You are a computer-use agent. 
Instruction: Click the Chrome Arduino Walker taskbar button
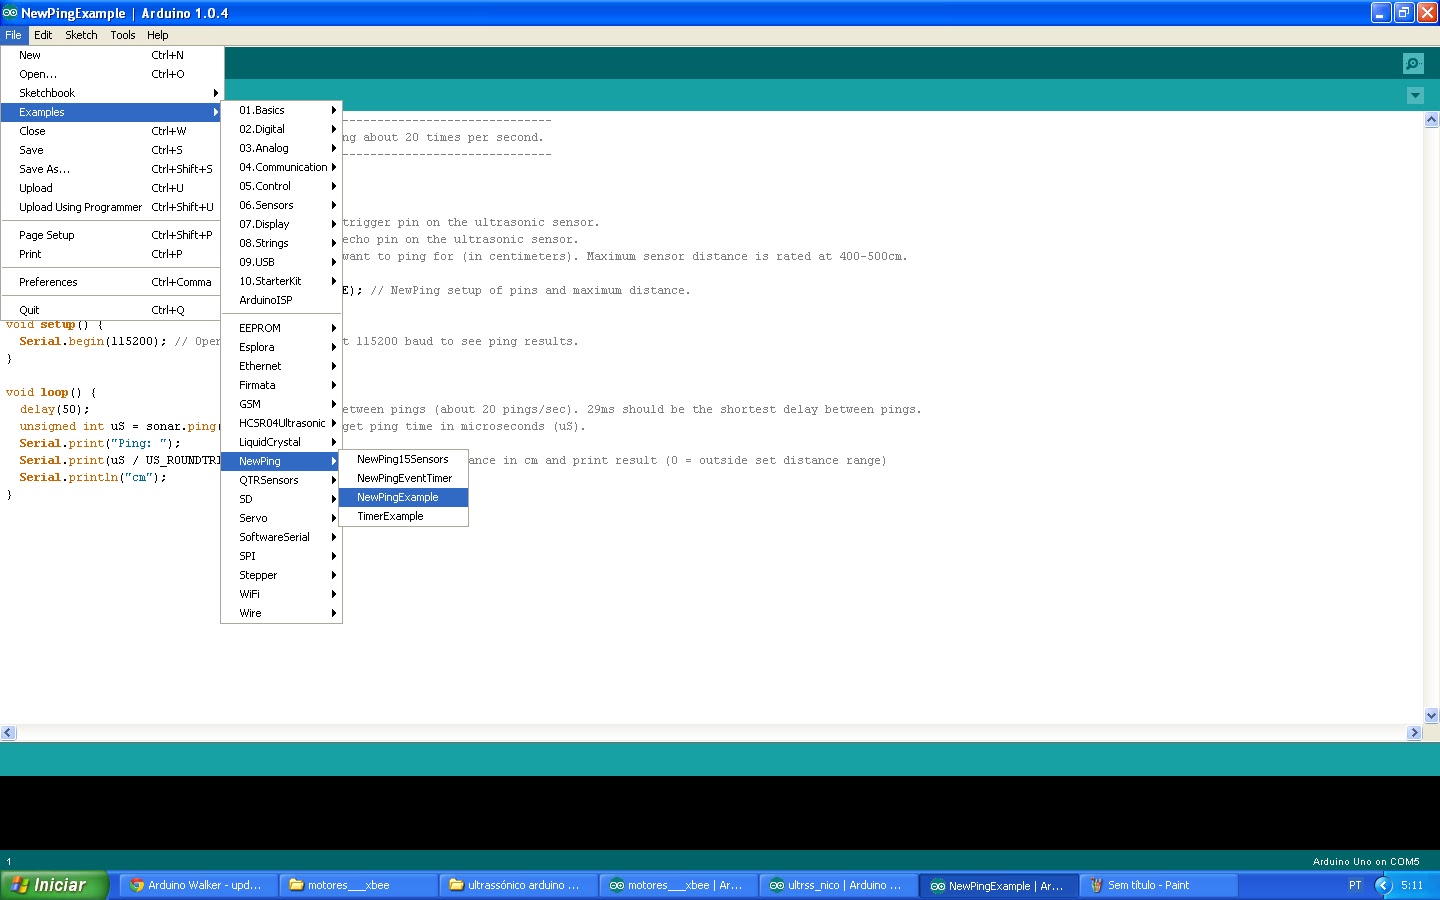coord(198,885)
